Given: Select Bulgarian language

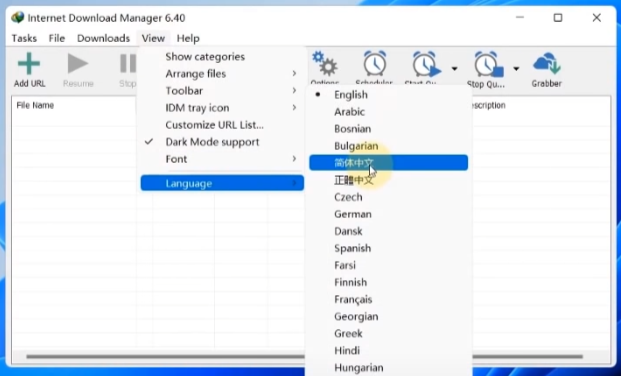Looking at the screenshot, I should point(388,146).
